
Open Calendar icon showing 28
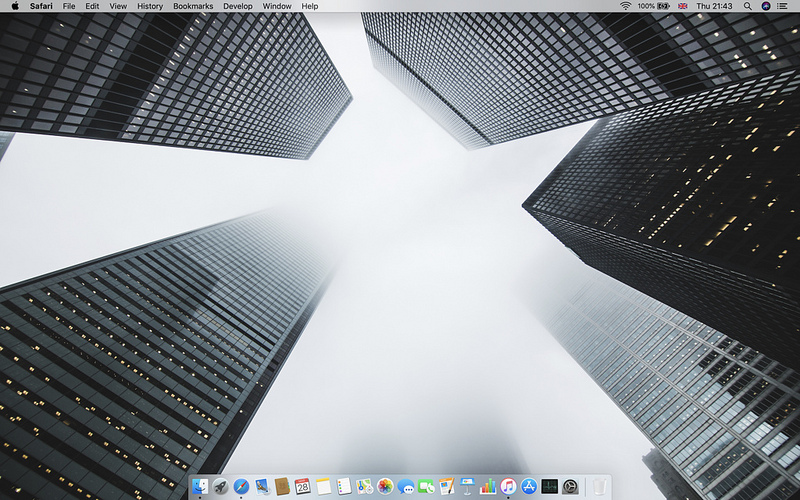(303, 486)
